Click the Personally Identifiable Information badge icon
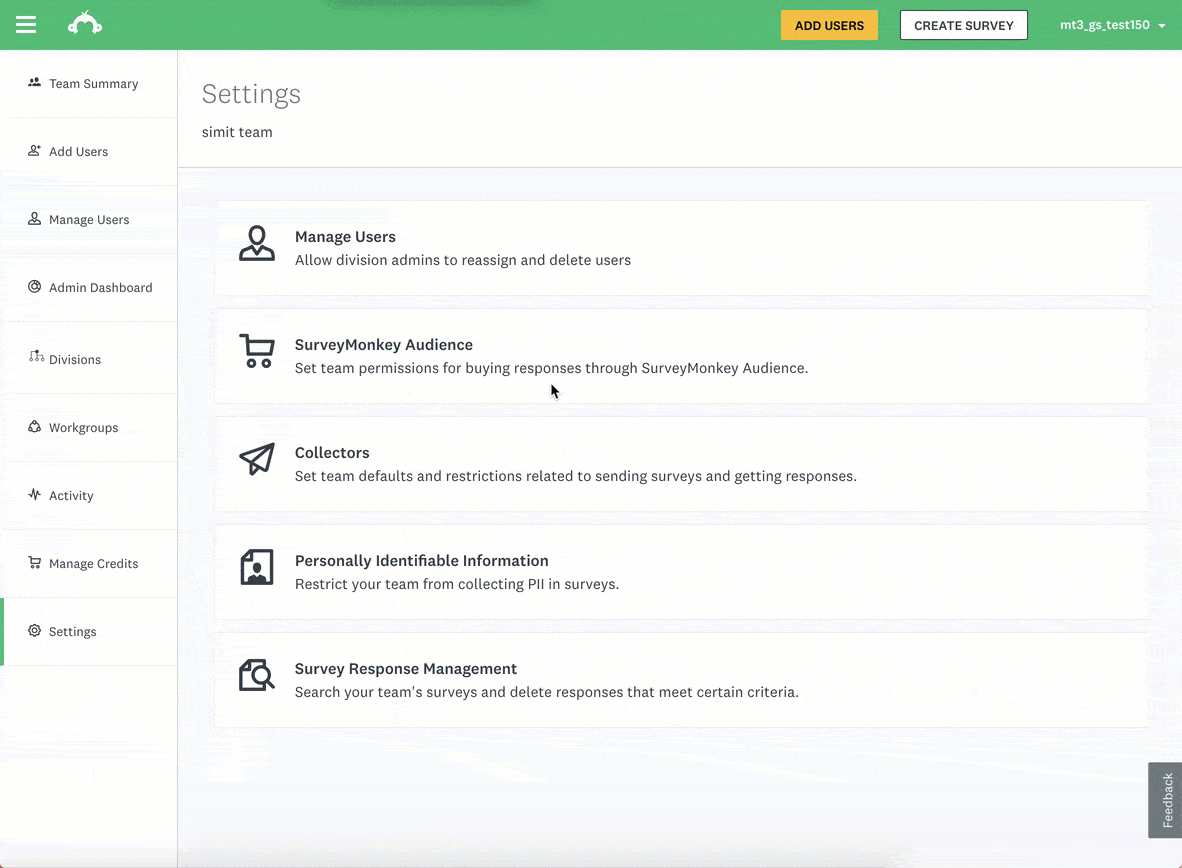Viewport: 1182px width, 868px height. pyautogui.click(x=256, y=568)
